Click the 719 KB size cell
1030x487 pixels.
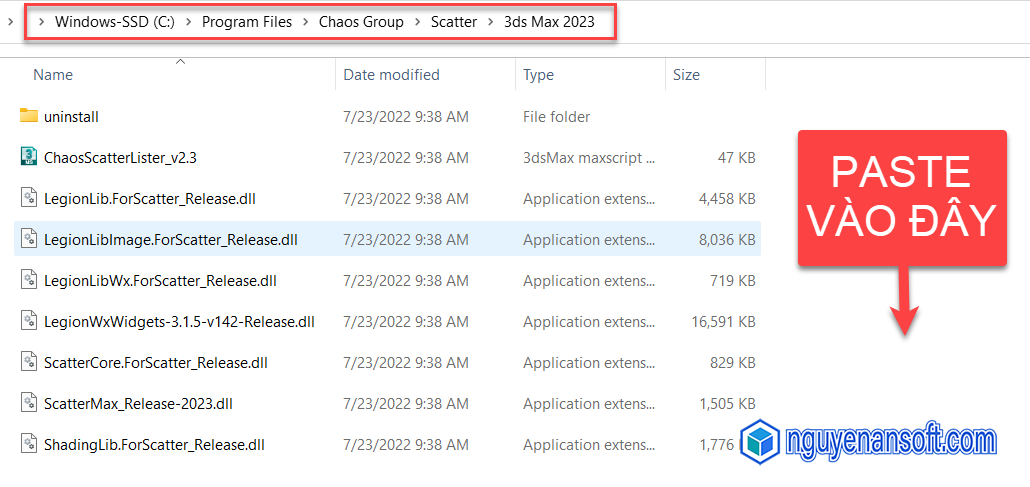click(732, 281)
